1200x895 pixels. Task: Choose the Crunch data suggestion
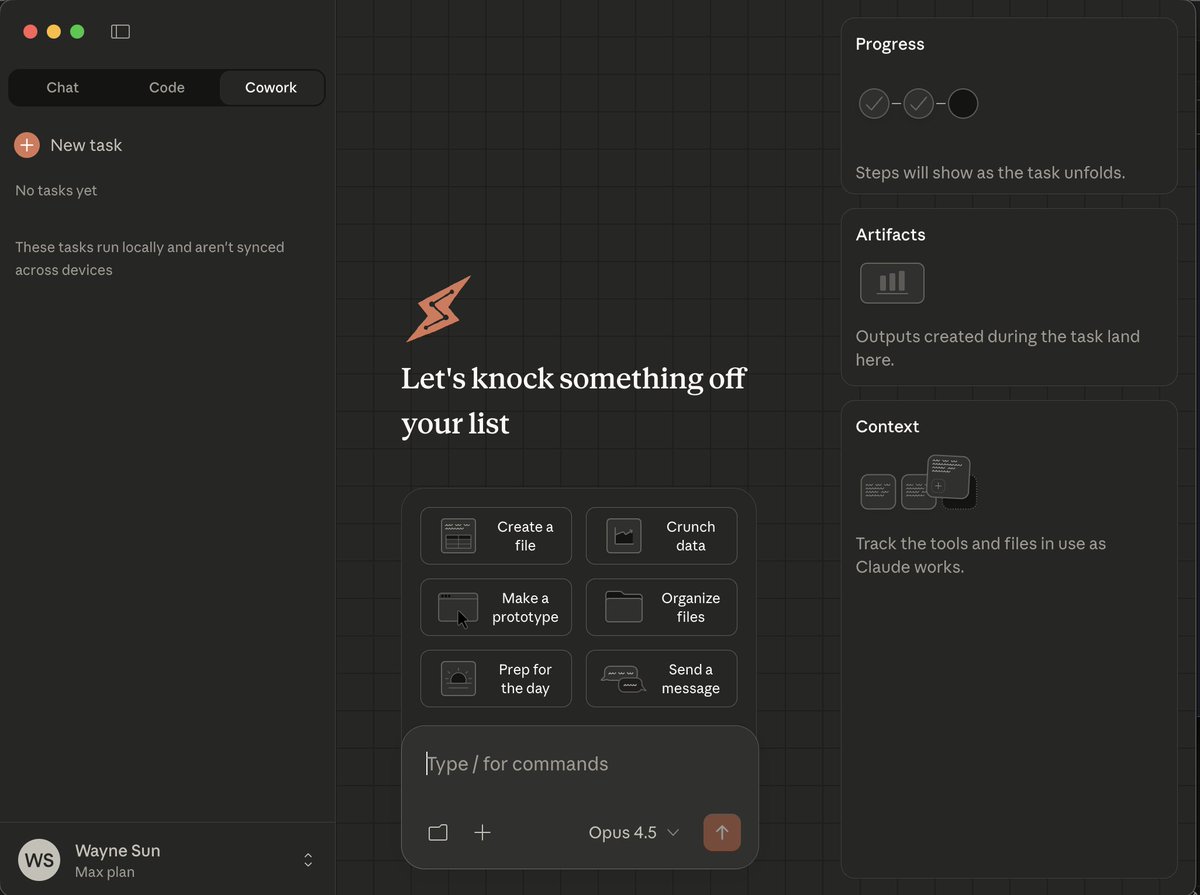[x=661, y=536]
